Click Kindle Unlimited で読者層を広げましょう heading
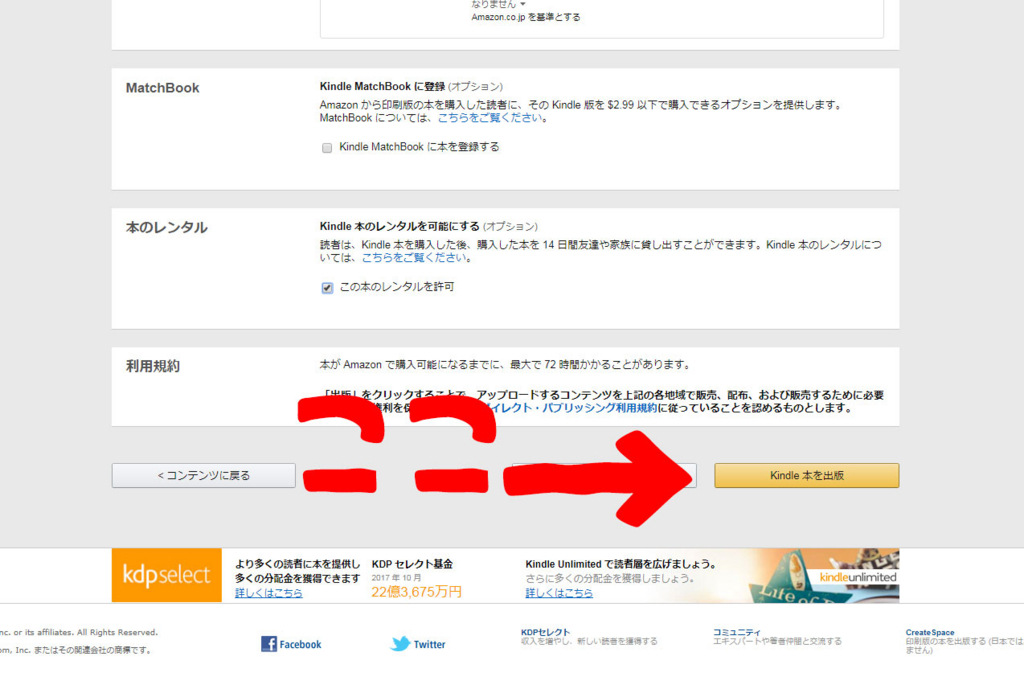 (x=621, y=564)
